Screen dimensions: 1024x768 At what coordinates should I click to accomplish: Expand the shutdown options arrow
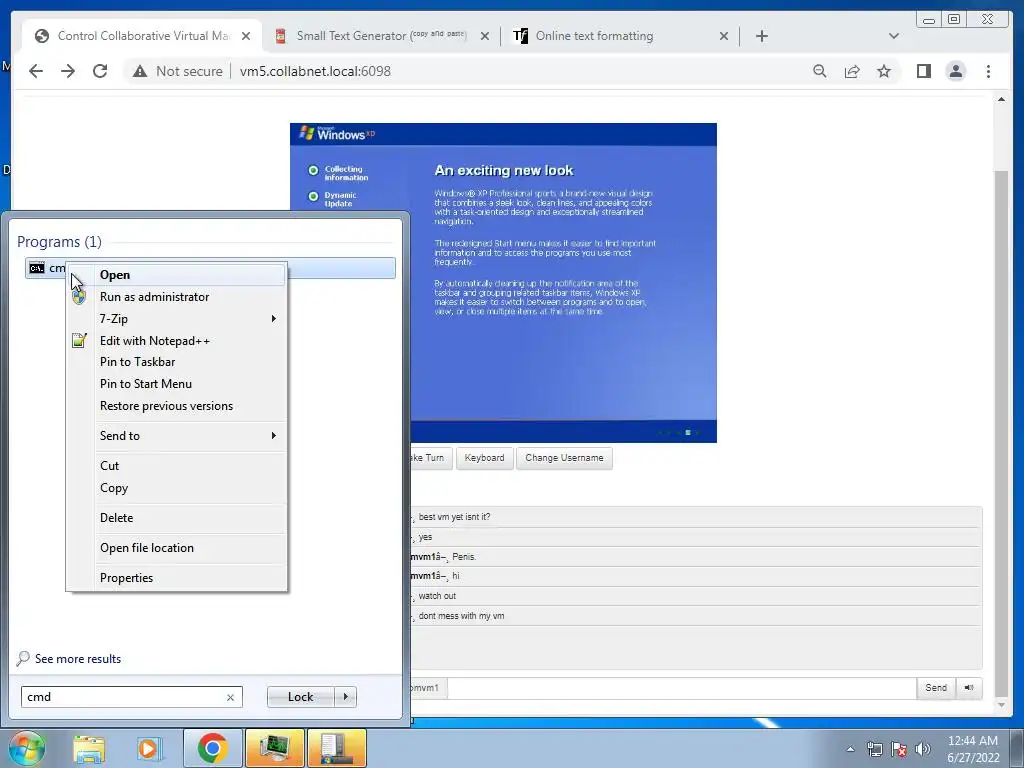tap(345, 697)
